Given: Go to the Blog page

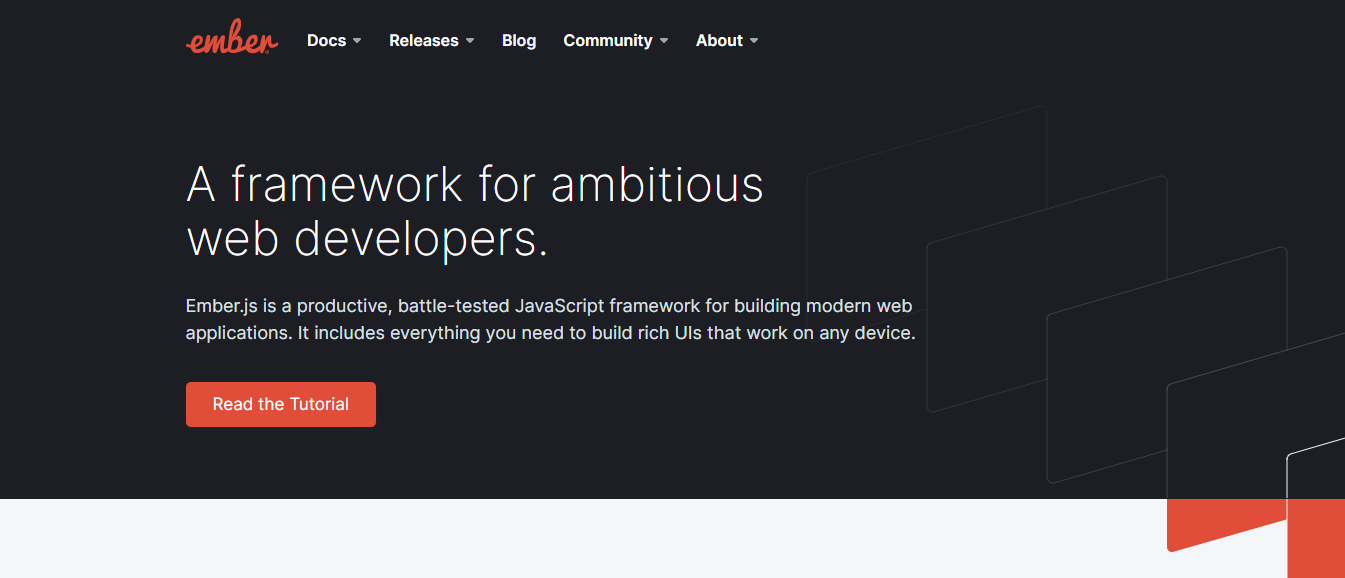Looking at the screenshot, I should coord(519,41).
